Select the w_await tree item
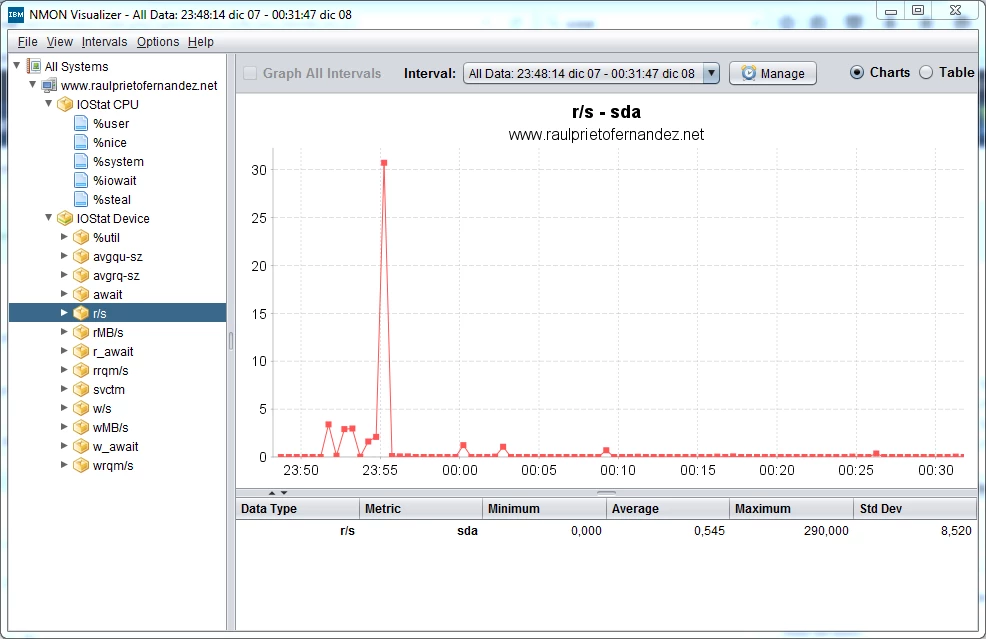 pos(115,447)
